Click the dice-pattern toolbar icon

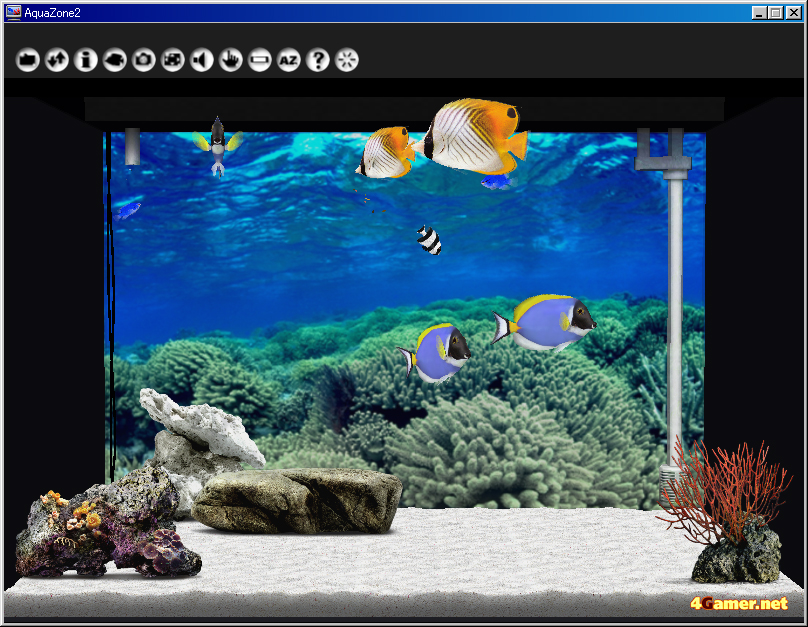pyautogui.click(x=173, y=61)
